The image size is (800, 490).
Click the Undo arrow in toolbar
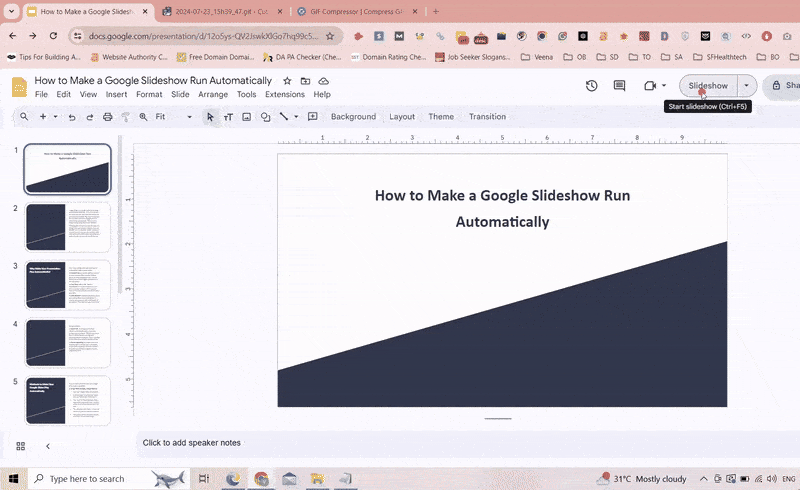pos(72,117)
